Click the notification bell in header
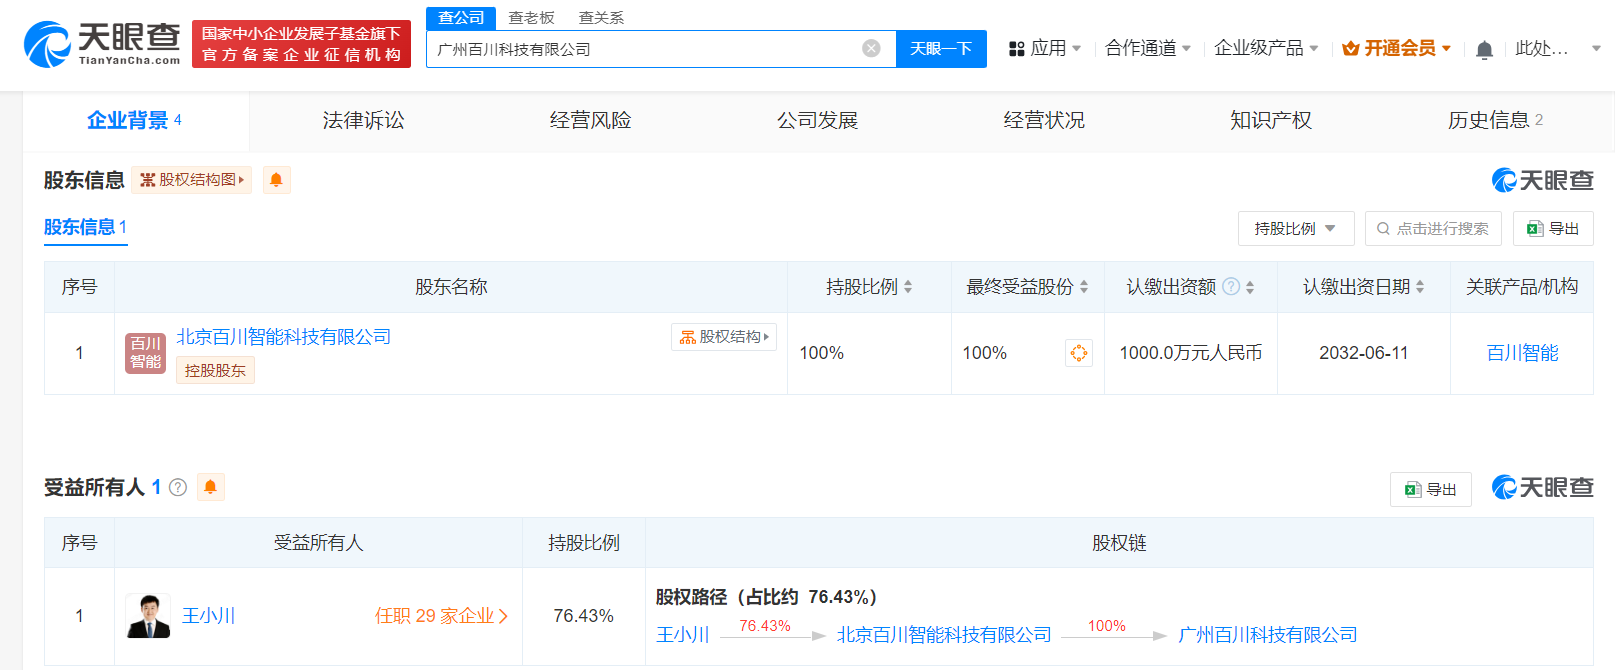Image resolution: width=1615 pixels, height=670 pixels. [1484, 49]
